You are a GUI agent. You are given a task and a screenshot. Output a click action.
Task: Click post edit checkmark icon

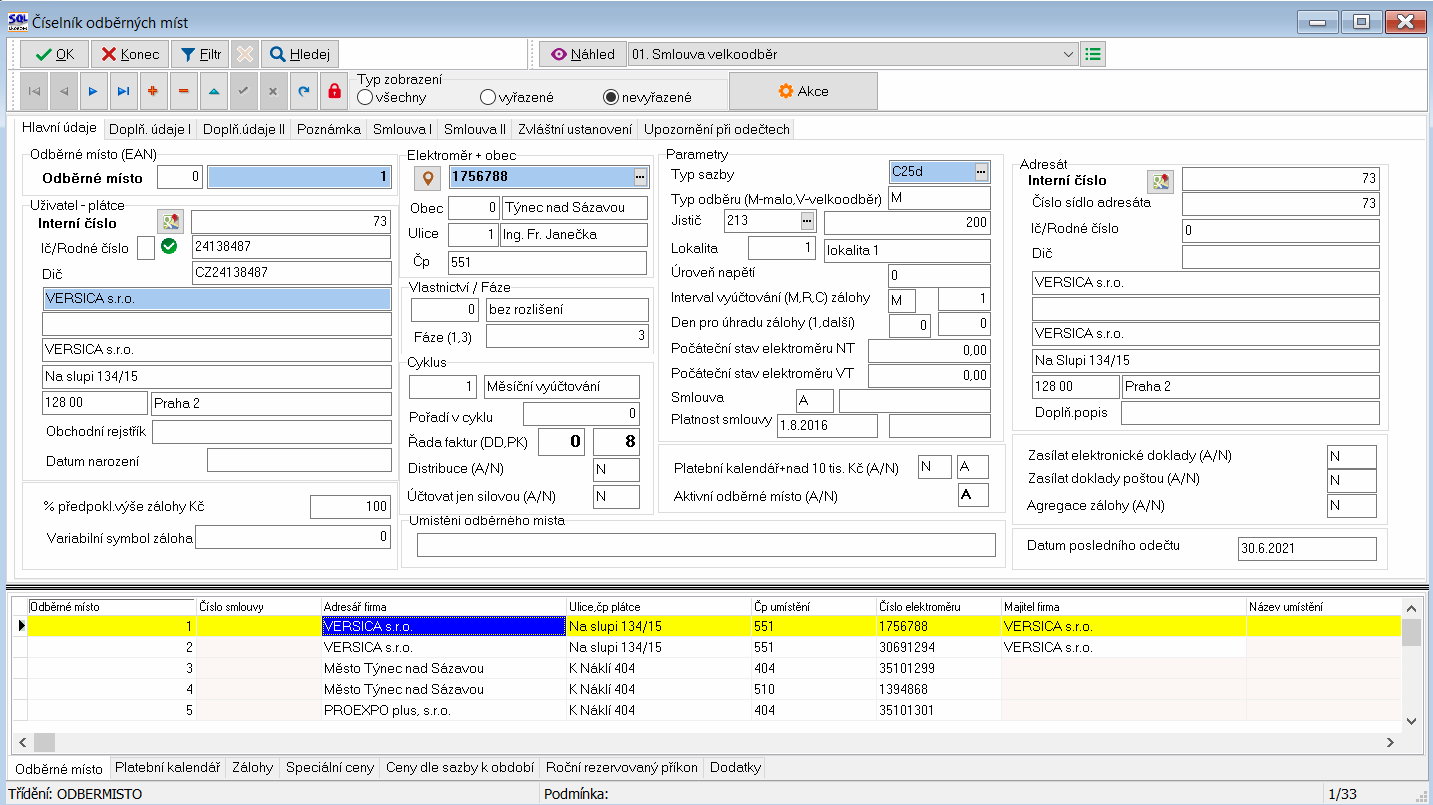pos(242,91)
